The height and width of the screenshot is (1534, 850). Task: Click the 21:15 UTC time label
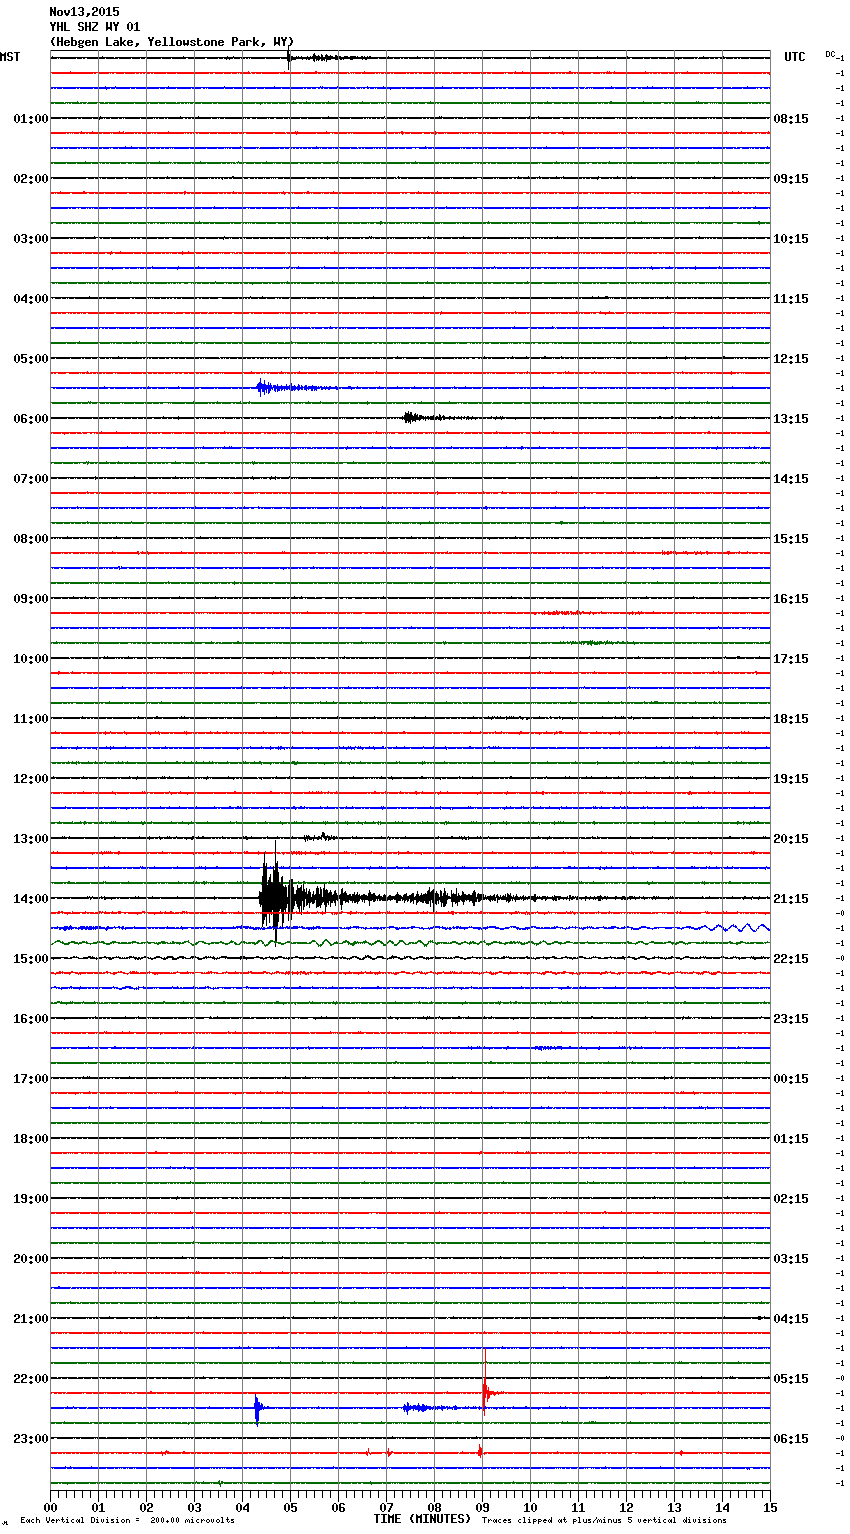coord(791,899)
